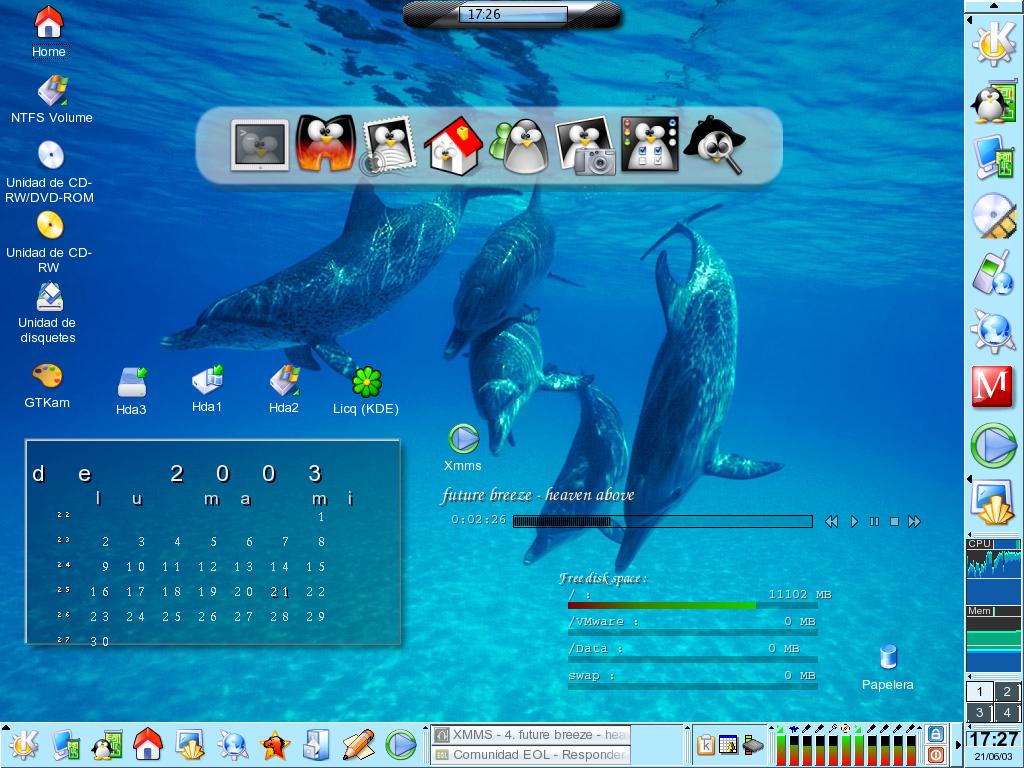Screen dimensions: 1024x768
Task: Click the song progress bar to seek
Action: (x=662, y=521)
